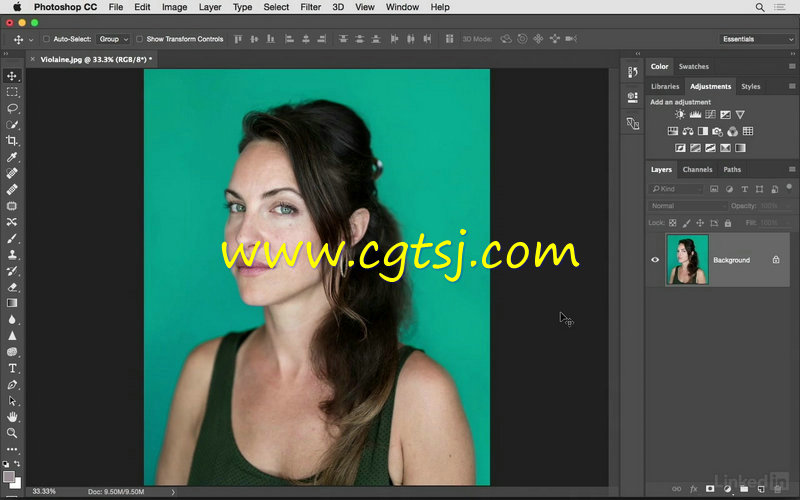Image resolution: width=800 pixels, height=500 pixels.
Task: Open the Color panel flyout menu
Action: coord(792,66)
